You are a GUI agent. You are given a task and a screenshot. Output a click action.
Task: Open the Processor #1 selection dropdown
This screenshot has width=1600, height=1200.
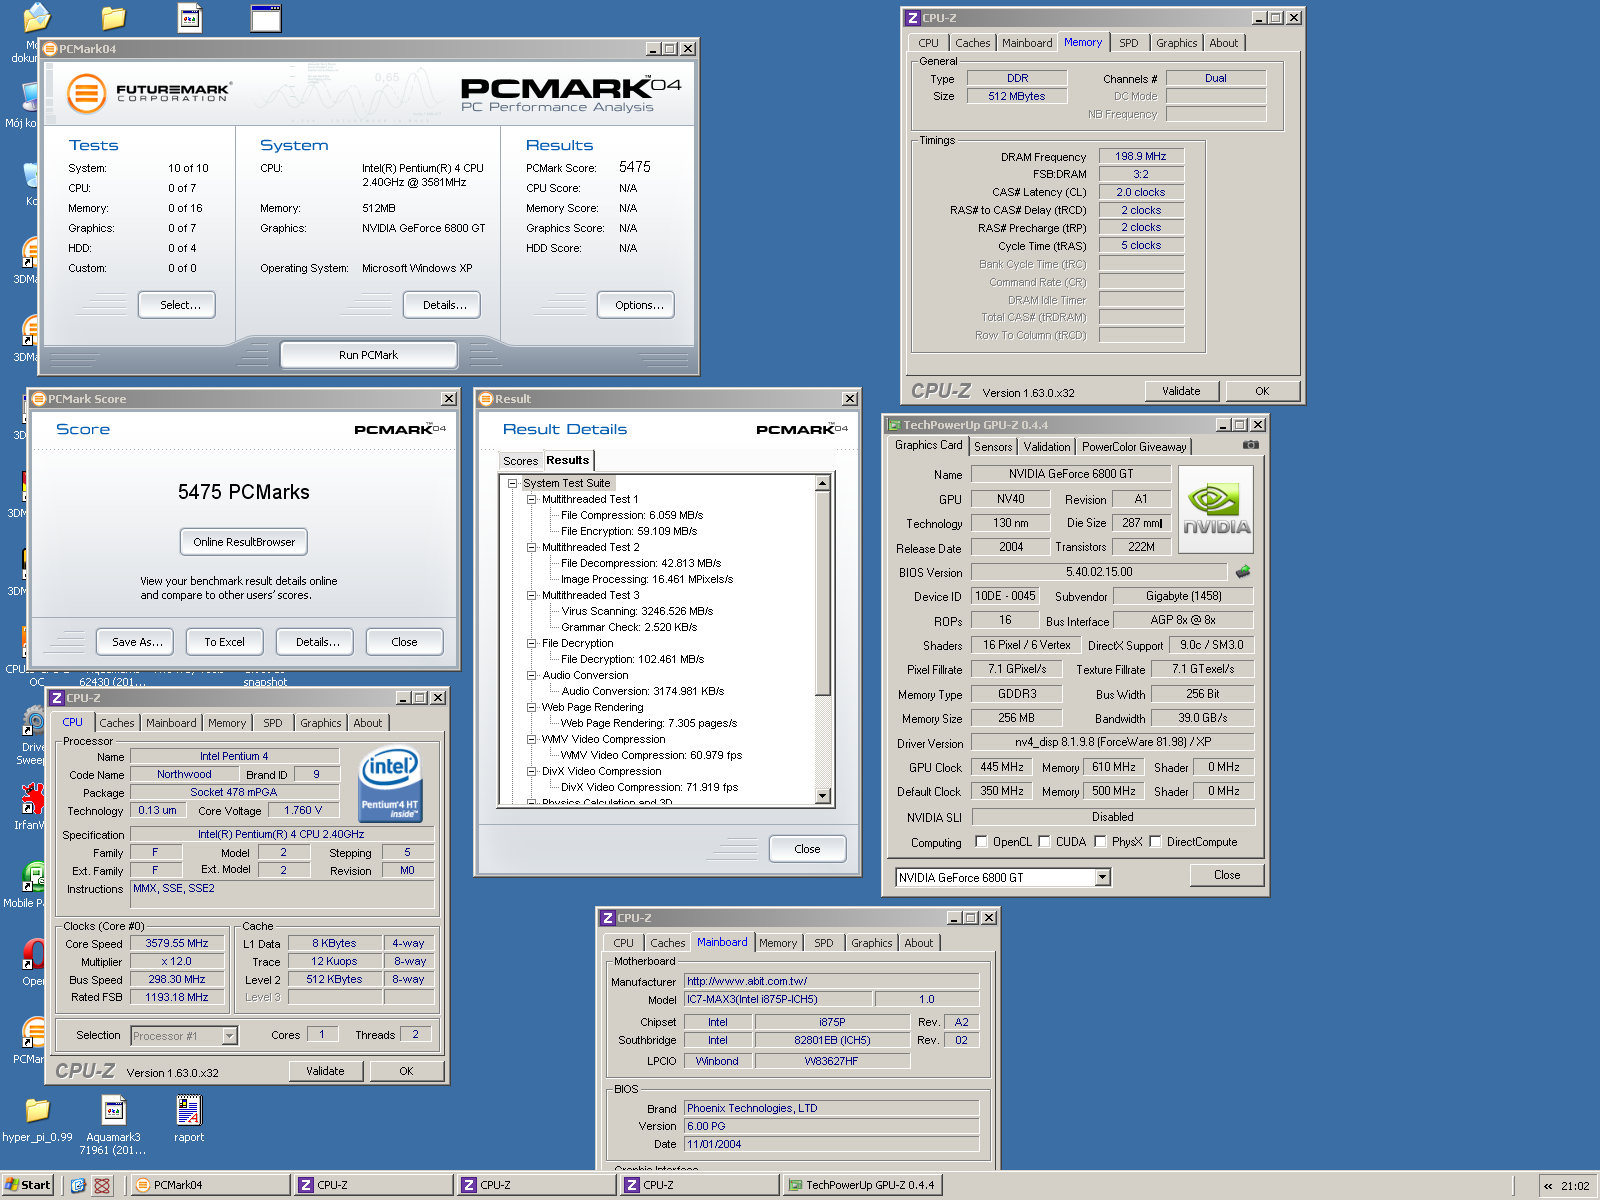229,1036
